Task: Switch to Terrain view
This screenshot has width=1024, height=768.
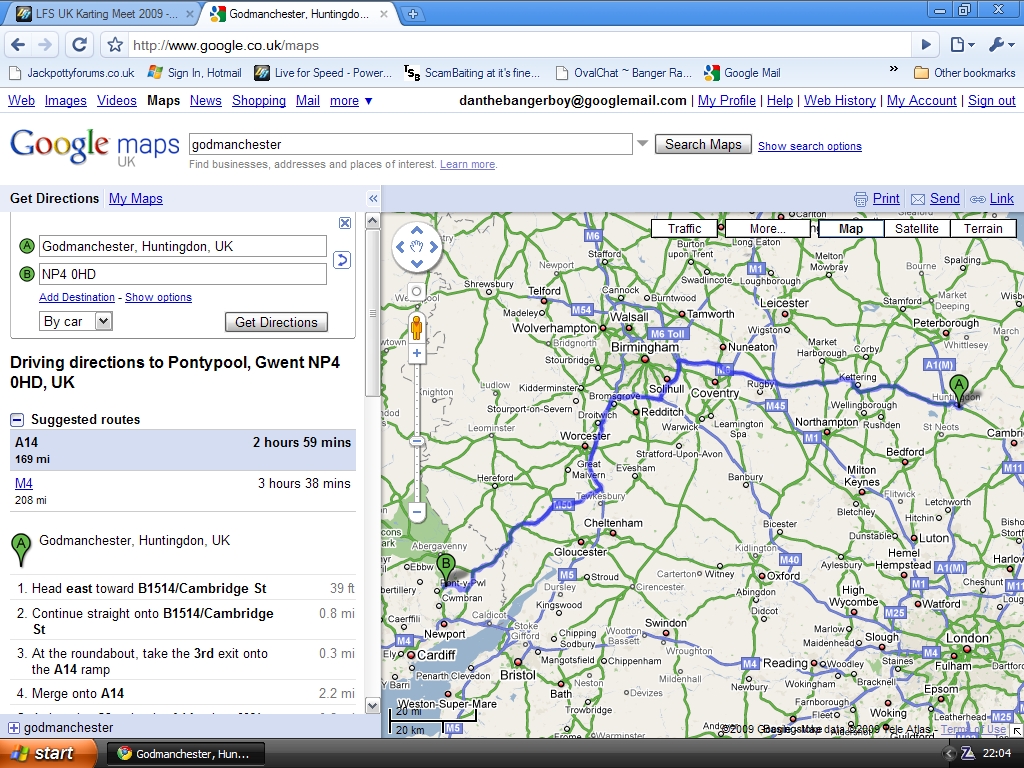Action: (983, 229)
